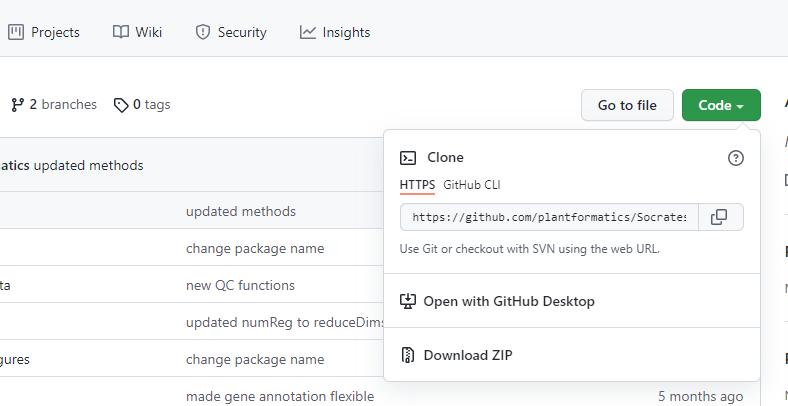The height and width of the screenshot is (406, 788).
Task: Click the ZIP file icon
Action: [408, 355]
